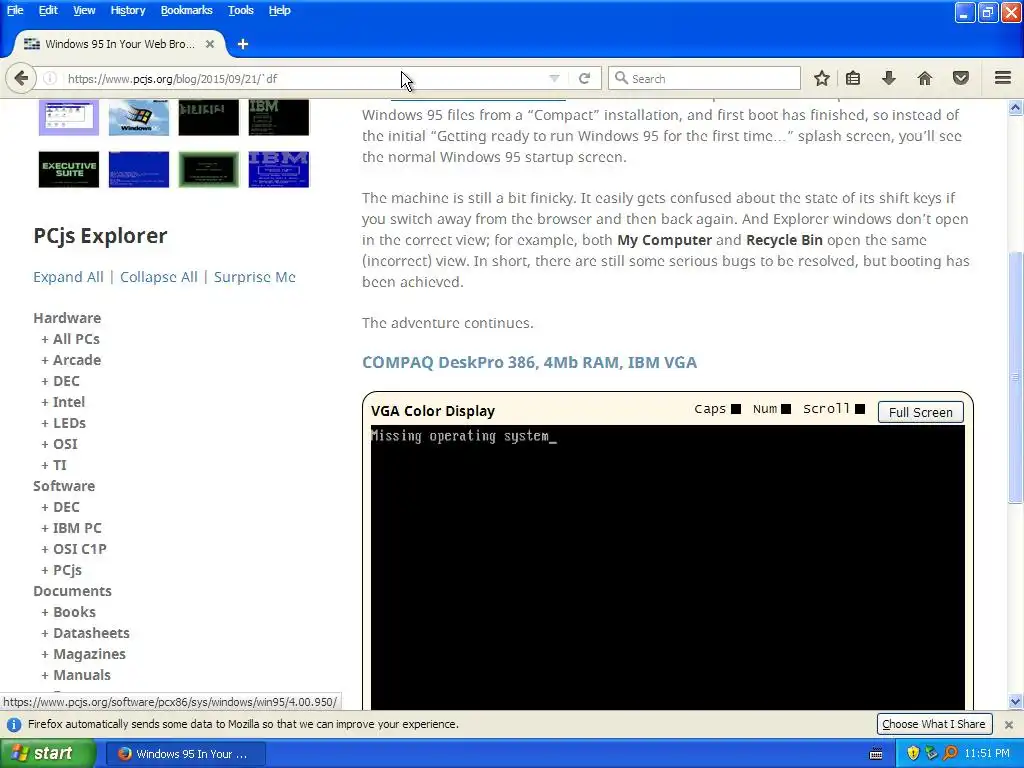Click the Full Screen button

920,412
